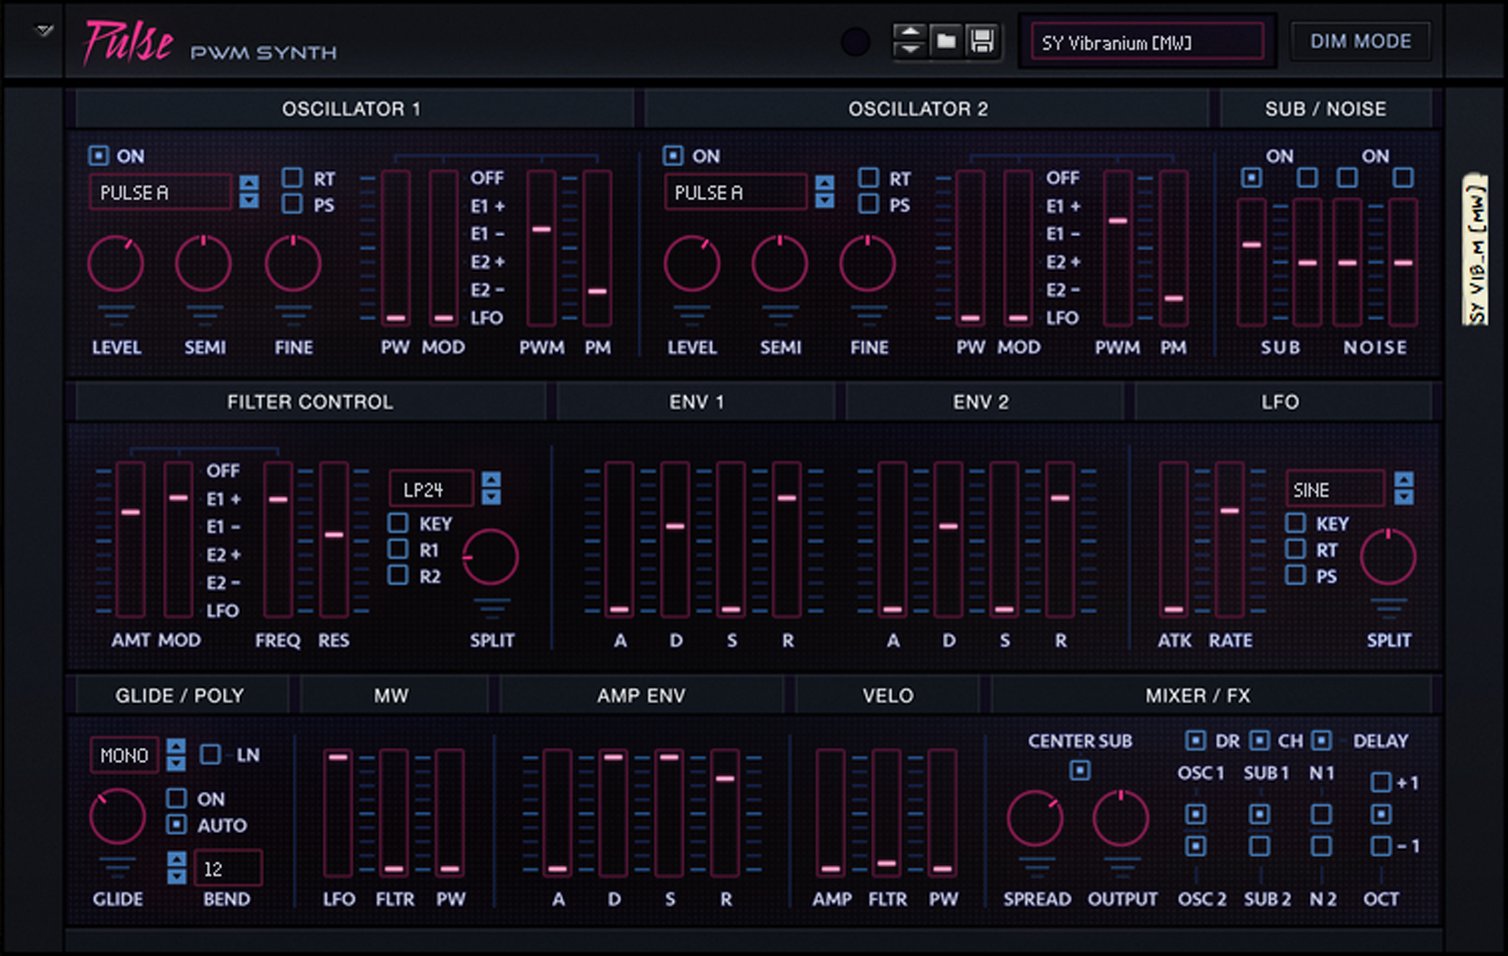Screen dimensions: 1508x956
Task: Open LFO SINE waveform selector
Action: [x=1335, y=489]
